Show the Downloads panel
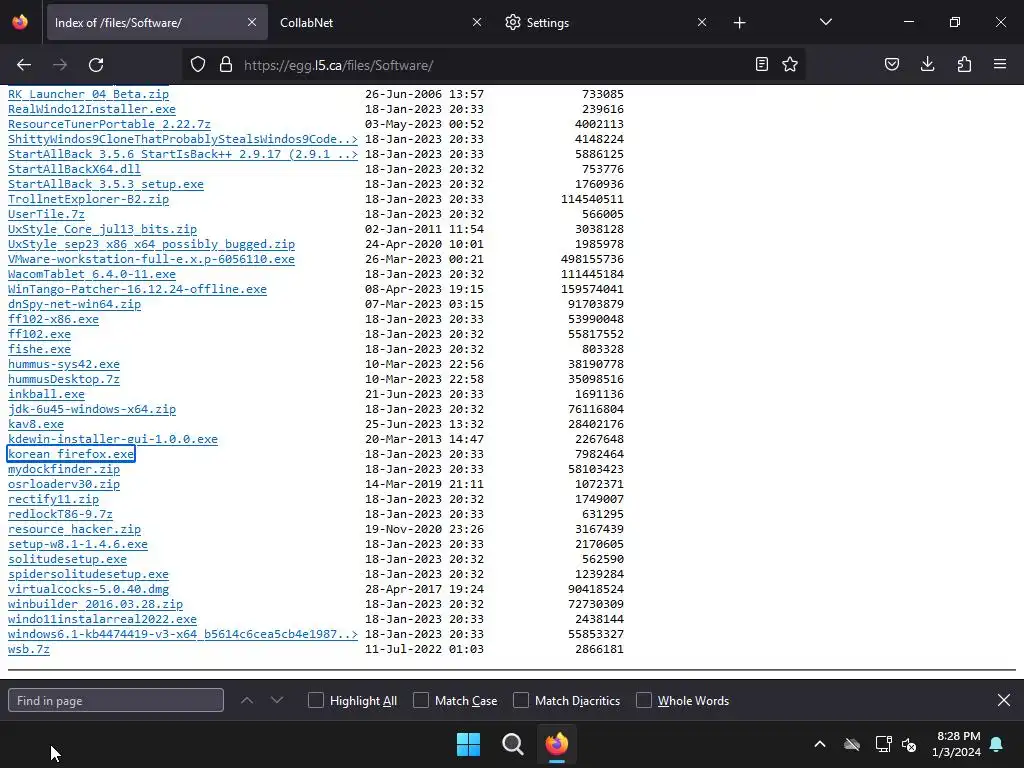Viewport: 1024px width, 768px height. (x=927, y=65)
